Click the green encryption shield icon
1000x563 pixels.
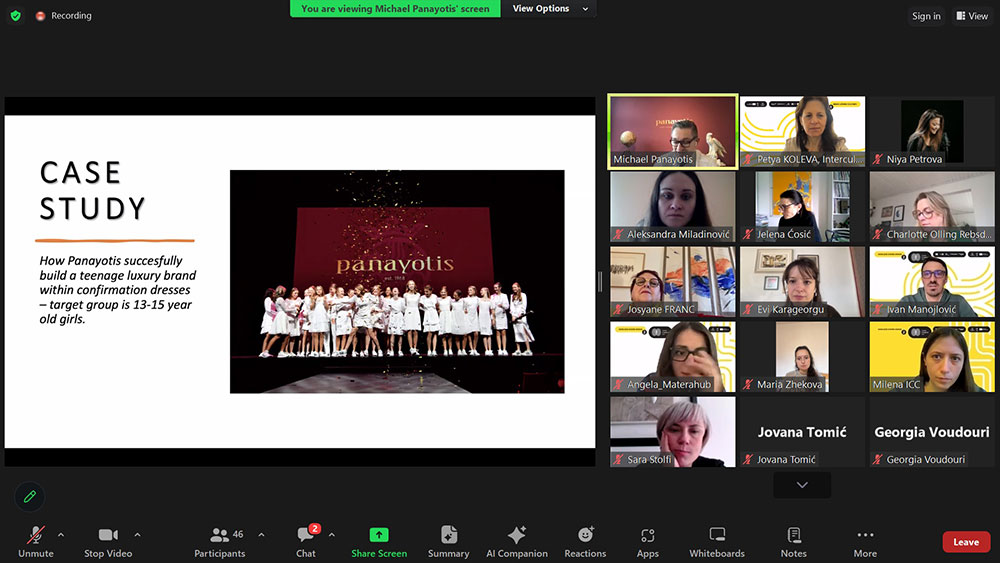(15, 16)
